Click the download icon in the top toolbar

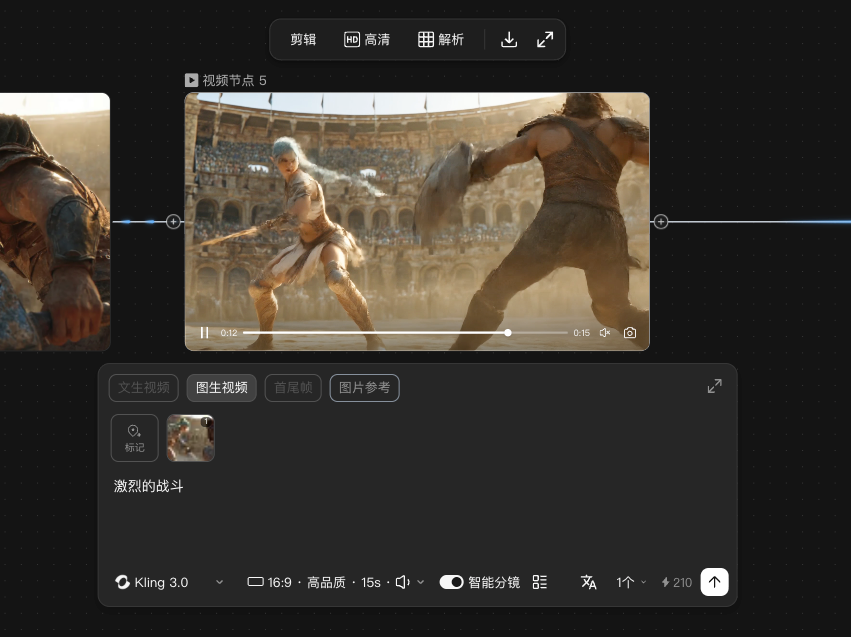[509, 39]
